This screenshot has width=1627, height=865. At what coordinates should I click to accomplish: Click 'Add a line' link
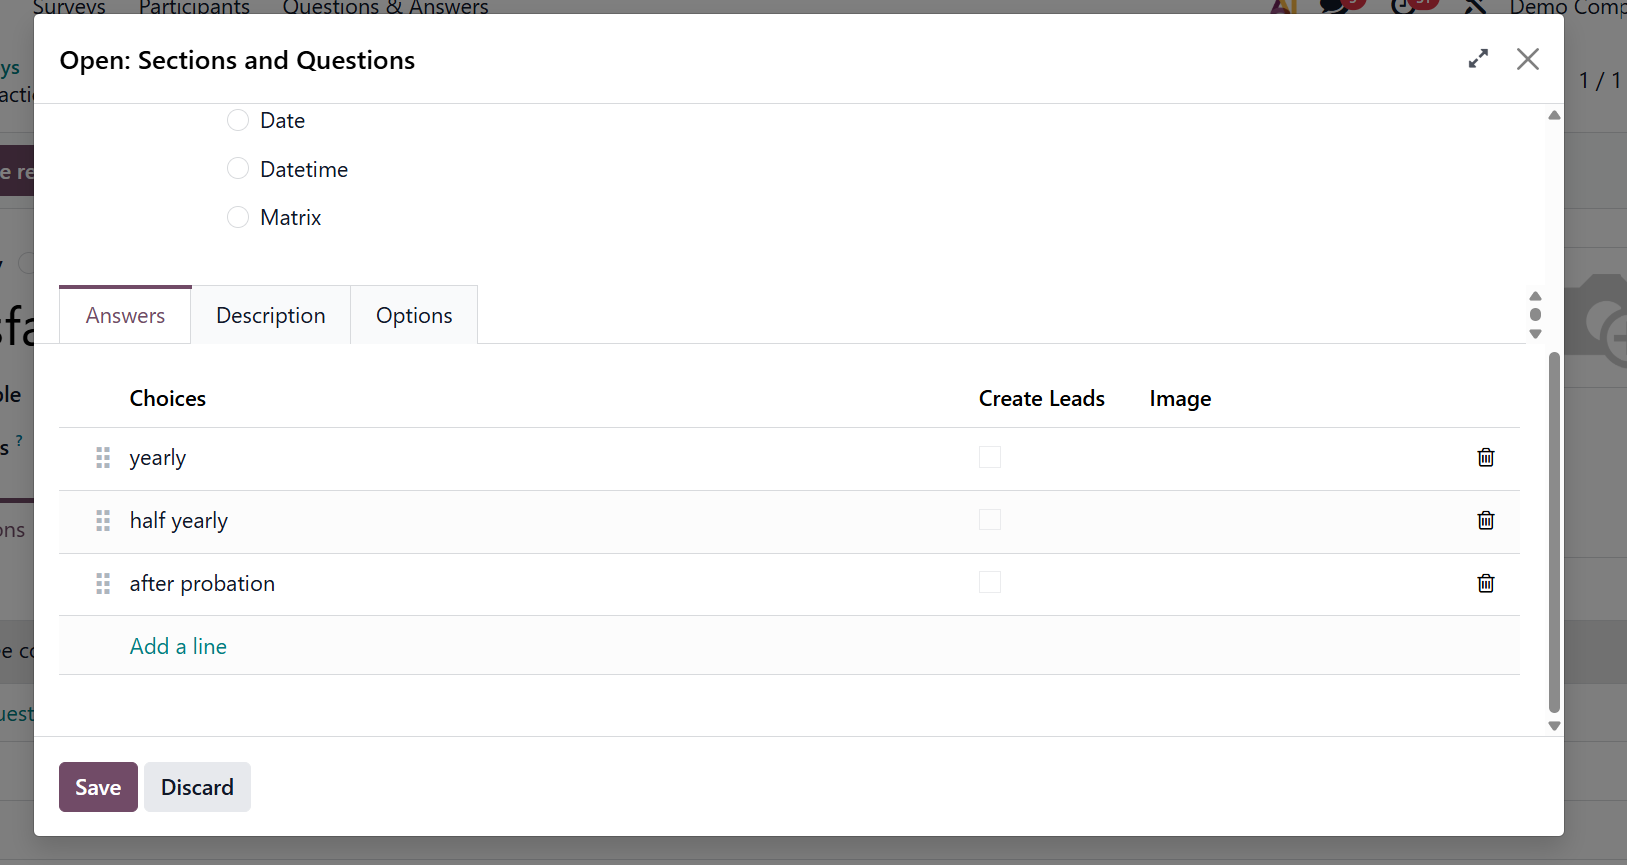pyautogui.click(x=178, y=646)
